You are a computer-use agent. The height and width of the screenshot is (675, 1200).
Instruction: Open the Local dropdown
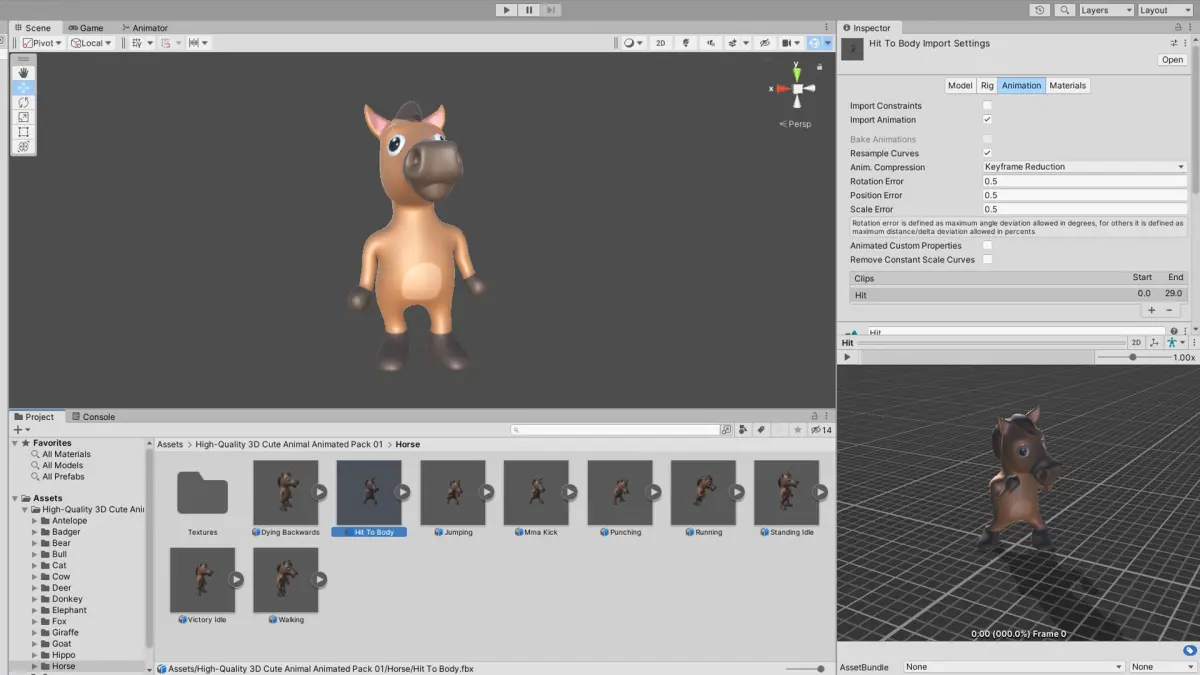[x=91, y=43]
